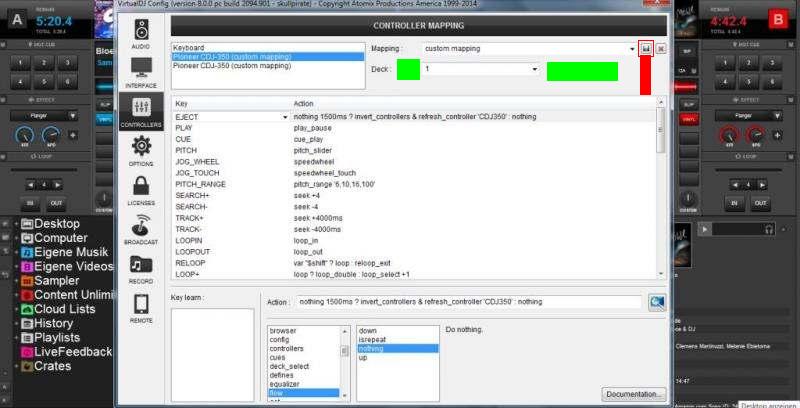Play prelisten track in side player
The height and width of the screenshot is (408, 800).
(x=704, y=230)
